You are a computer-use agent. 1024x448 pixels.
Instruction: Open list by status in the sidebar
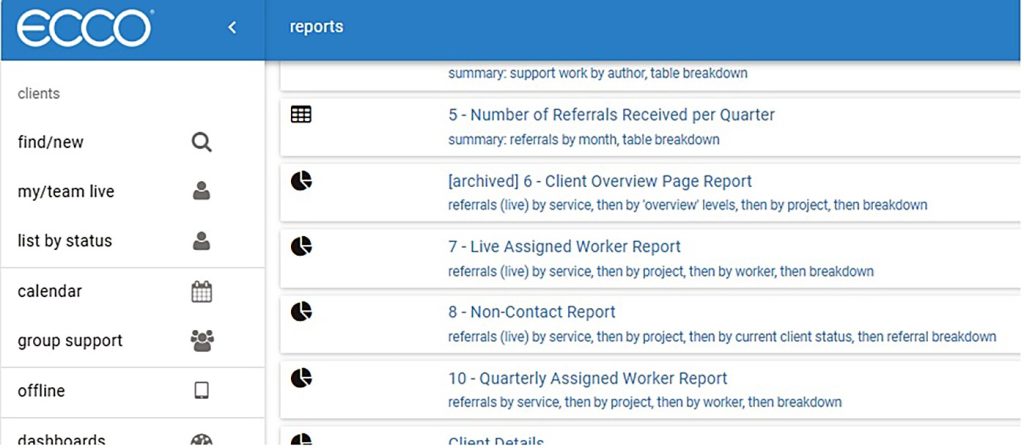(x=65, y=240)
